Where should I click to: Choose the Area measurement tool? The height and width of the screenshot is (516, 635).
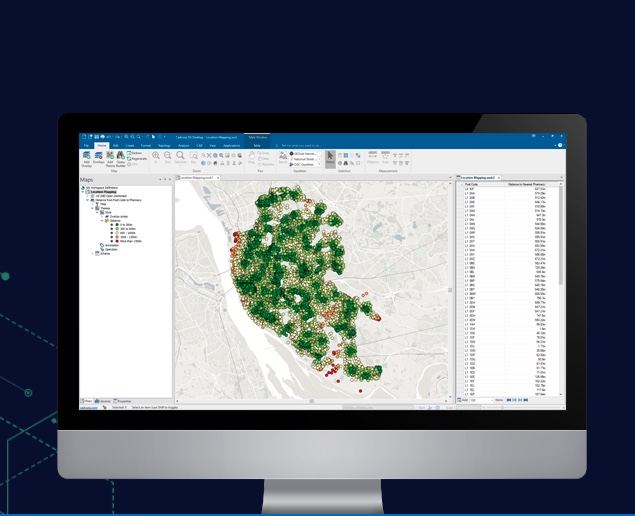point(386,157)
